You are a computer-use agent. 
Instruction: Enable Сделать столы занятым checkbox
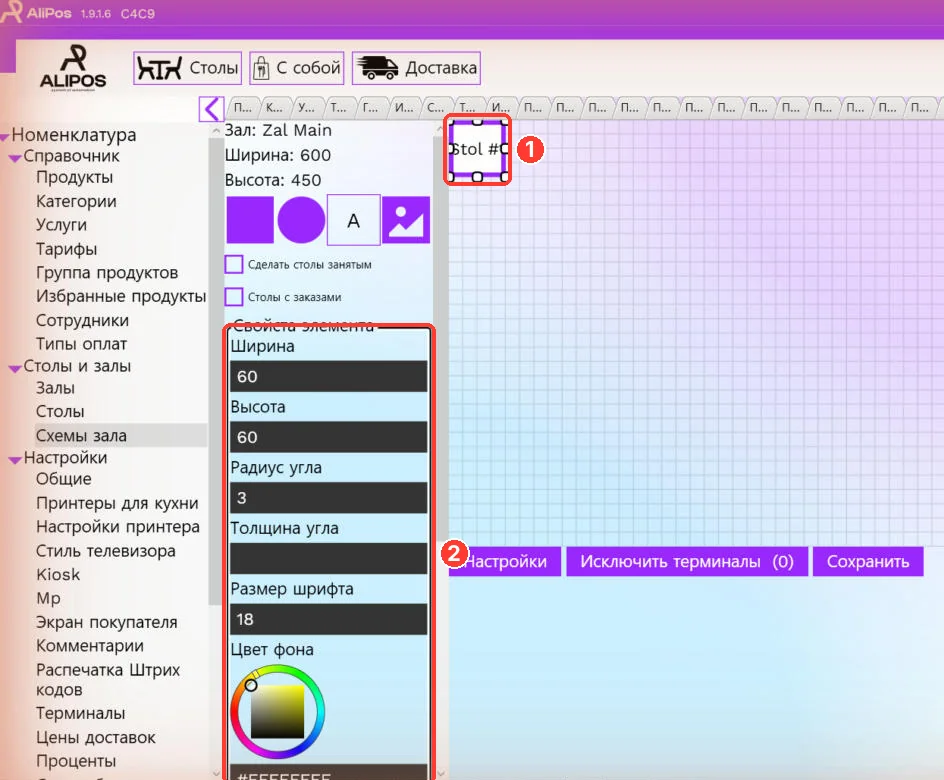pyautogui.click(x=234, y=264)
